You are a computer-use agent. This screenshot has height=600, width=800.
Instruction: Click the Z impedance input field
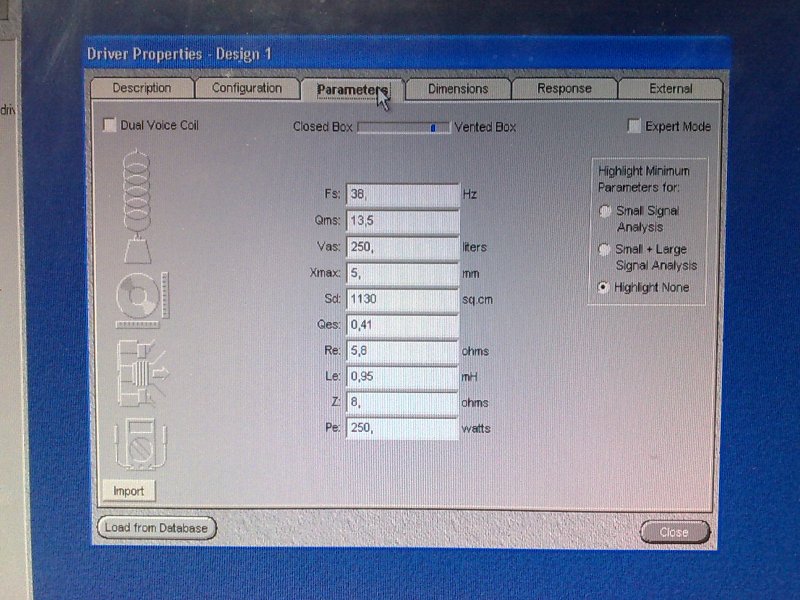pyautogui.click(x=403, y=402)
